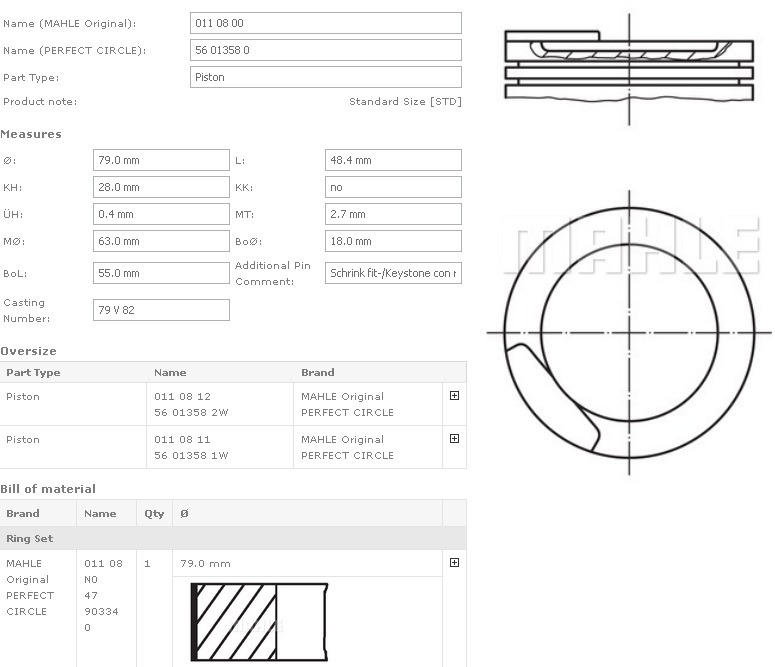Expand the 011 08 12 oversize piston row
Screen dimensions: 775x667
point(454,396)
